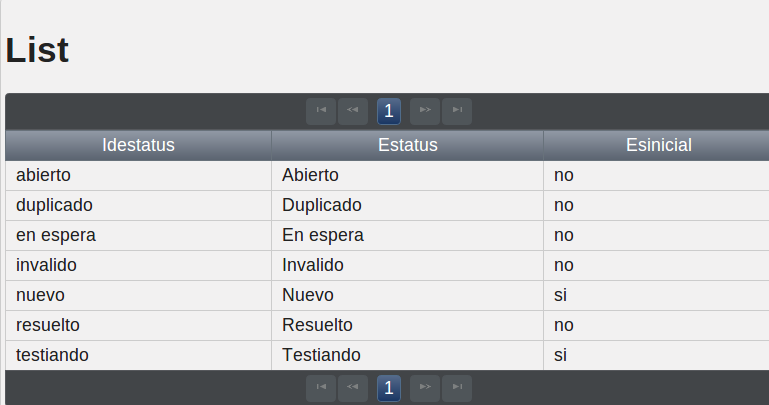Select page 1 in bottom paginator
The image size is (769, 405).
pyautogui.click(x=389, y=388)
